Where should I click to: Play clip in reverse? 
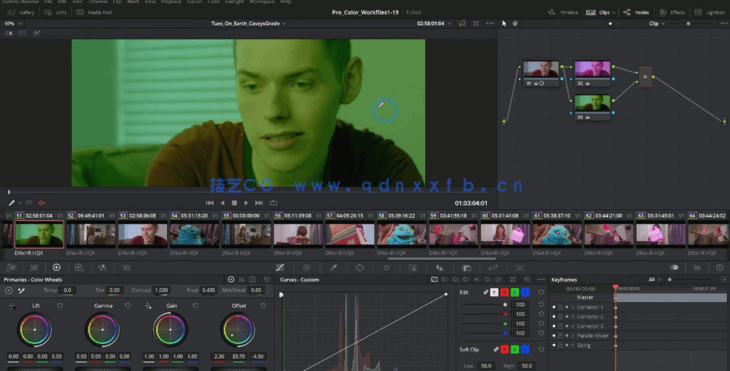click(x=222, y=203)
